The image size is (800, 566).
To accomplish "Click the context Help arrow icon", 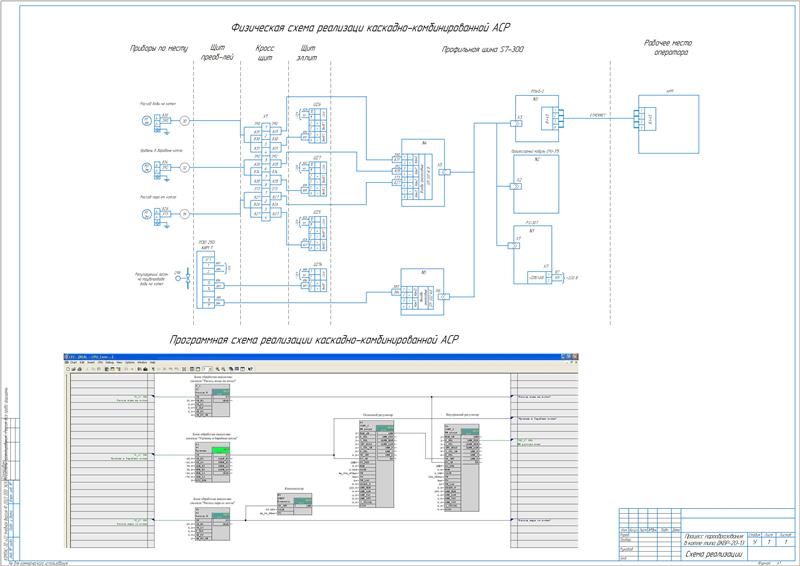I will [x=250, y=369].
